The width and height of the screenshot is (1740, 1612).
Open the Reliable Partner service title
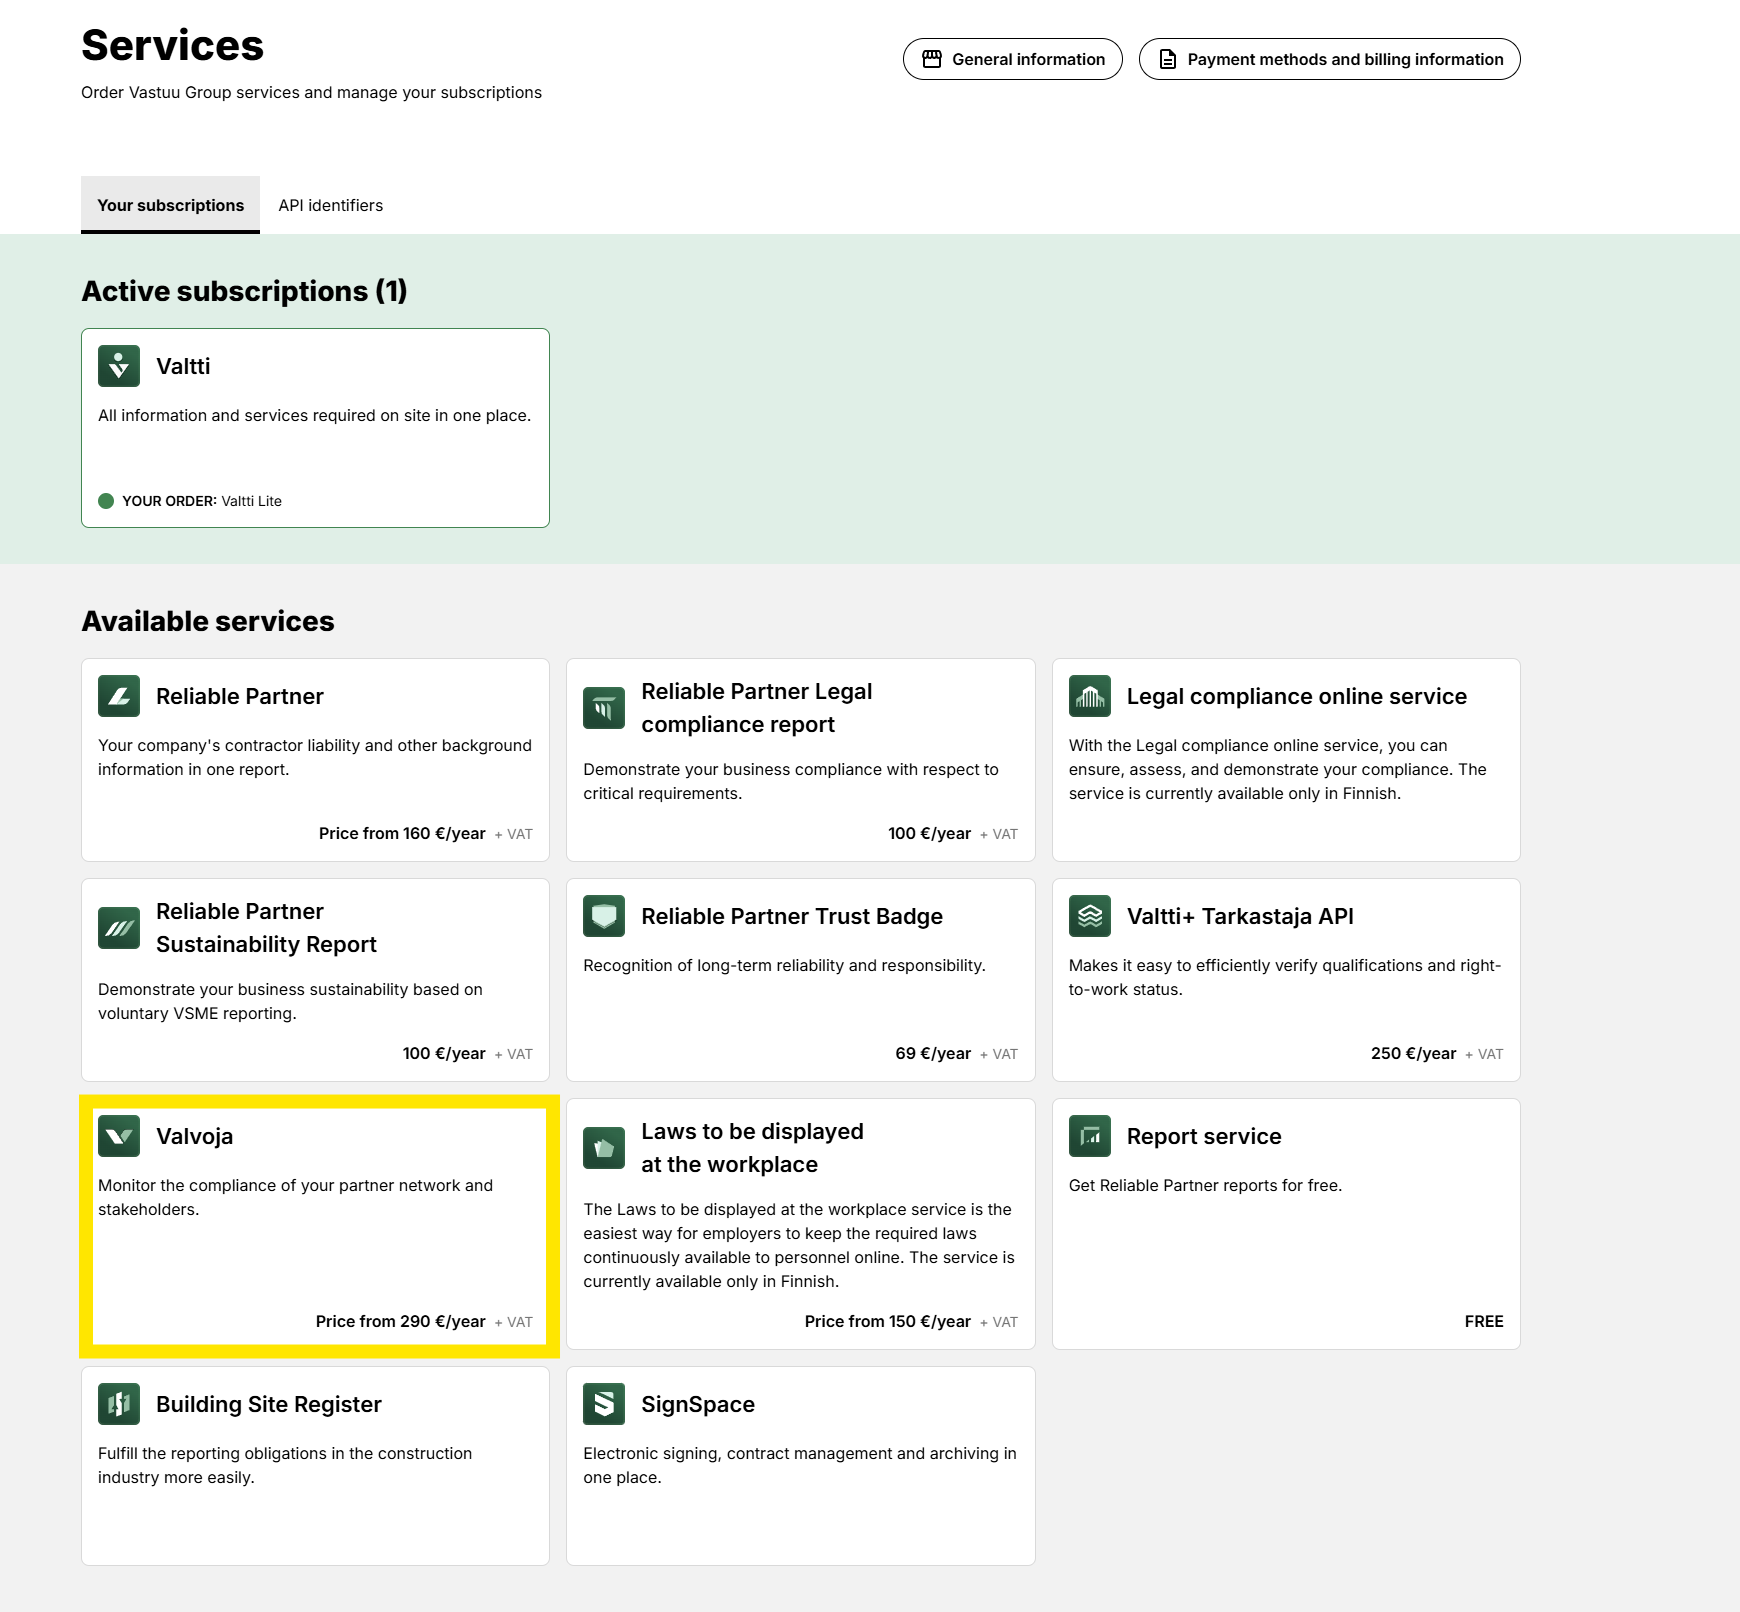[x=240, y=696]
